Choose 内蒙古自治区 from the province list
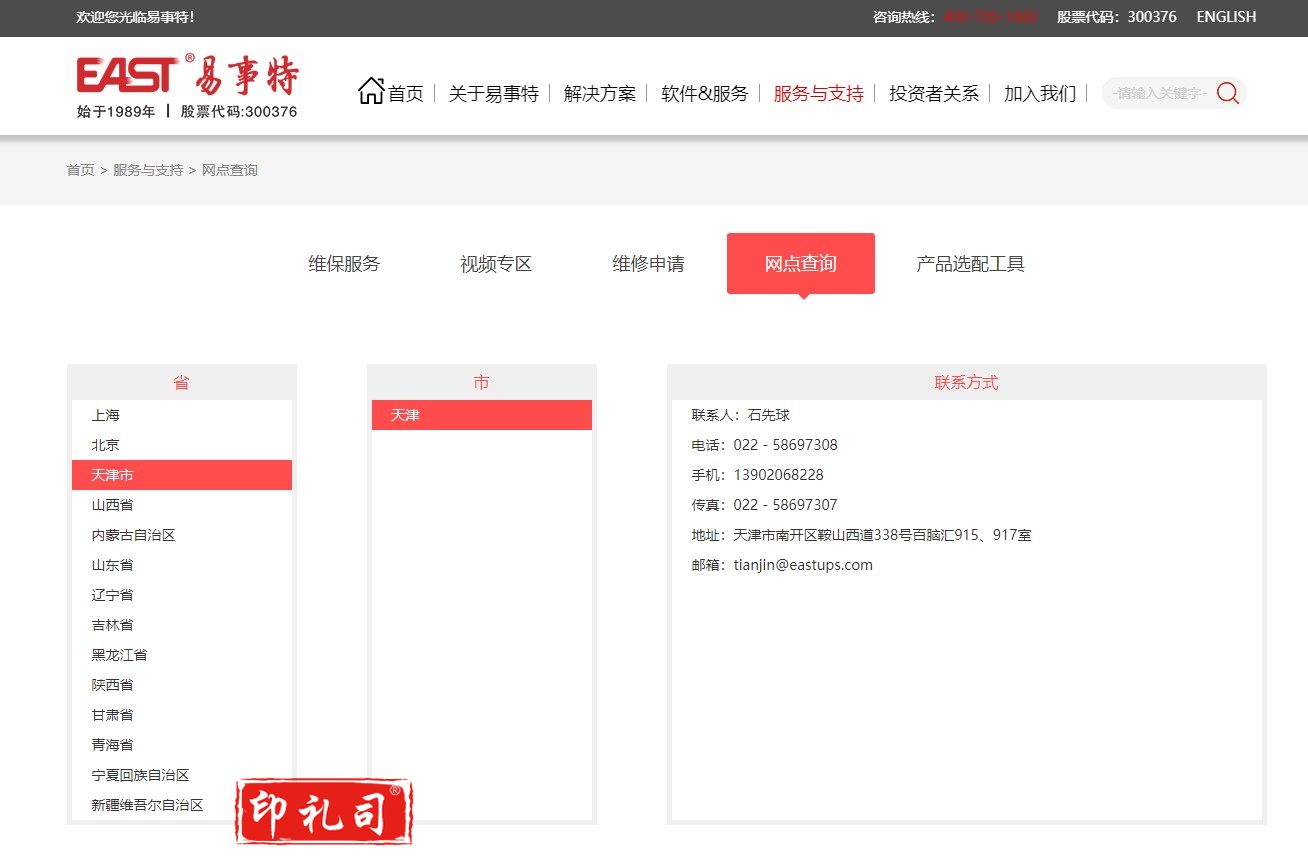Image resolution: width=1308 pixels, height=856 pixels. click(133, 535)
